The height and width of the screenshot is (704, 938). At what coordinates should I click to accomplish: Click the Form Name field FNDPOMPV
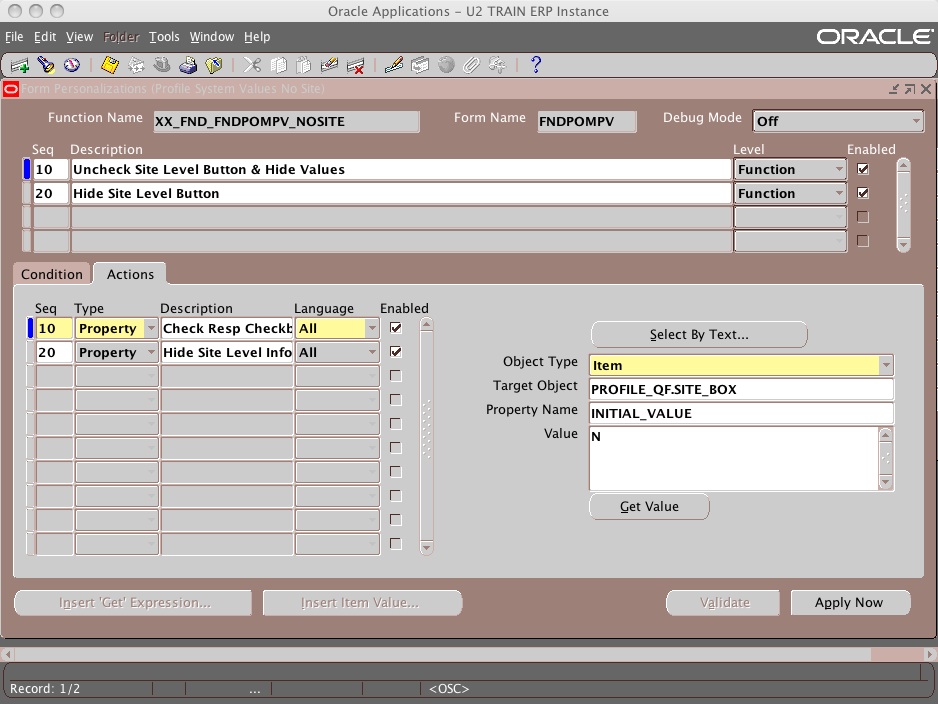[x=586, y=121]
